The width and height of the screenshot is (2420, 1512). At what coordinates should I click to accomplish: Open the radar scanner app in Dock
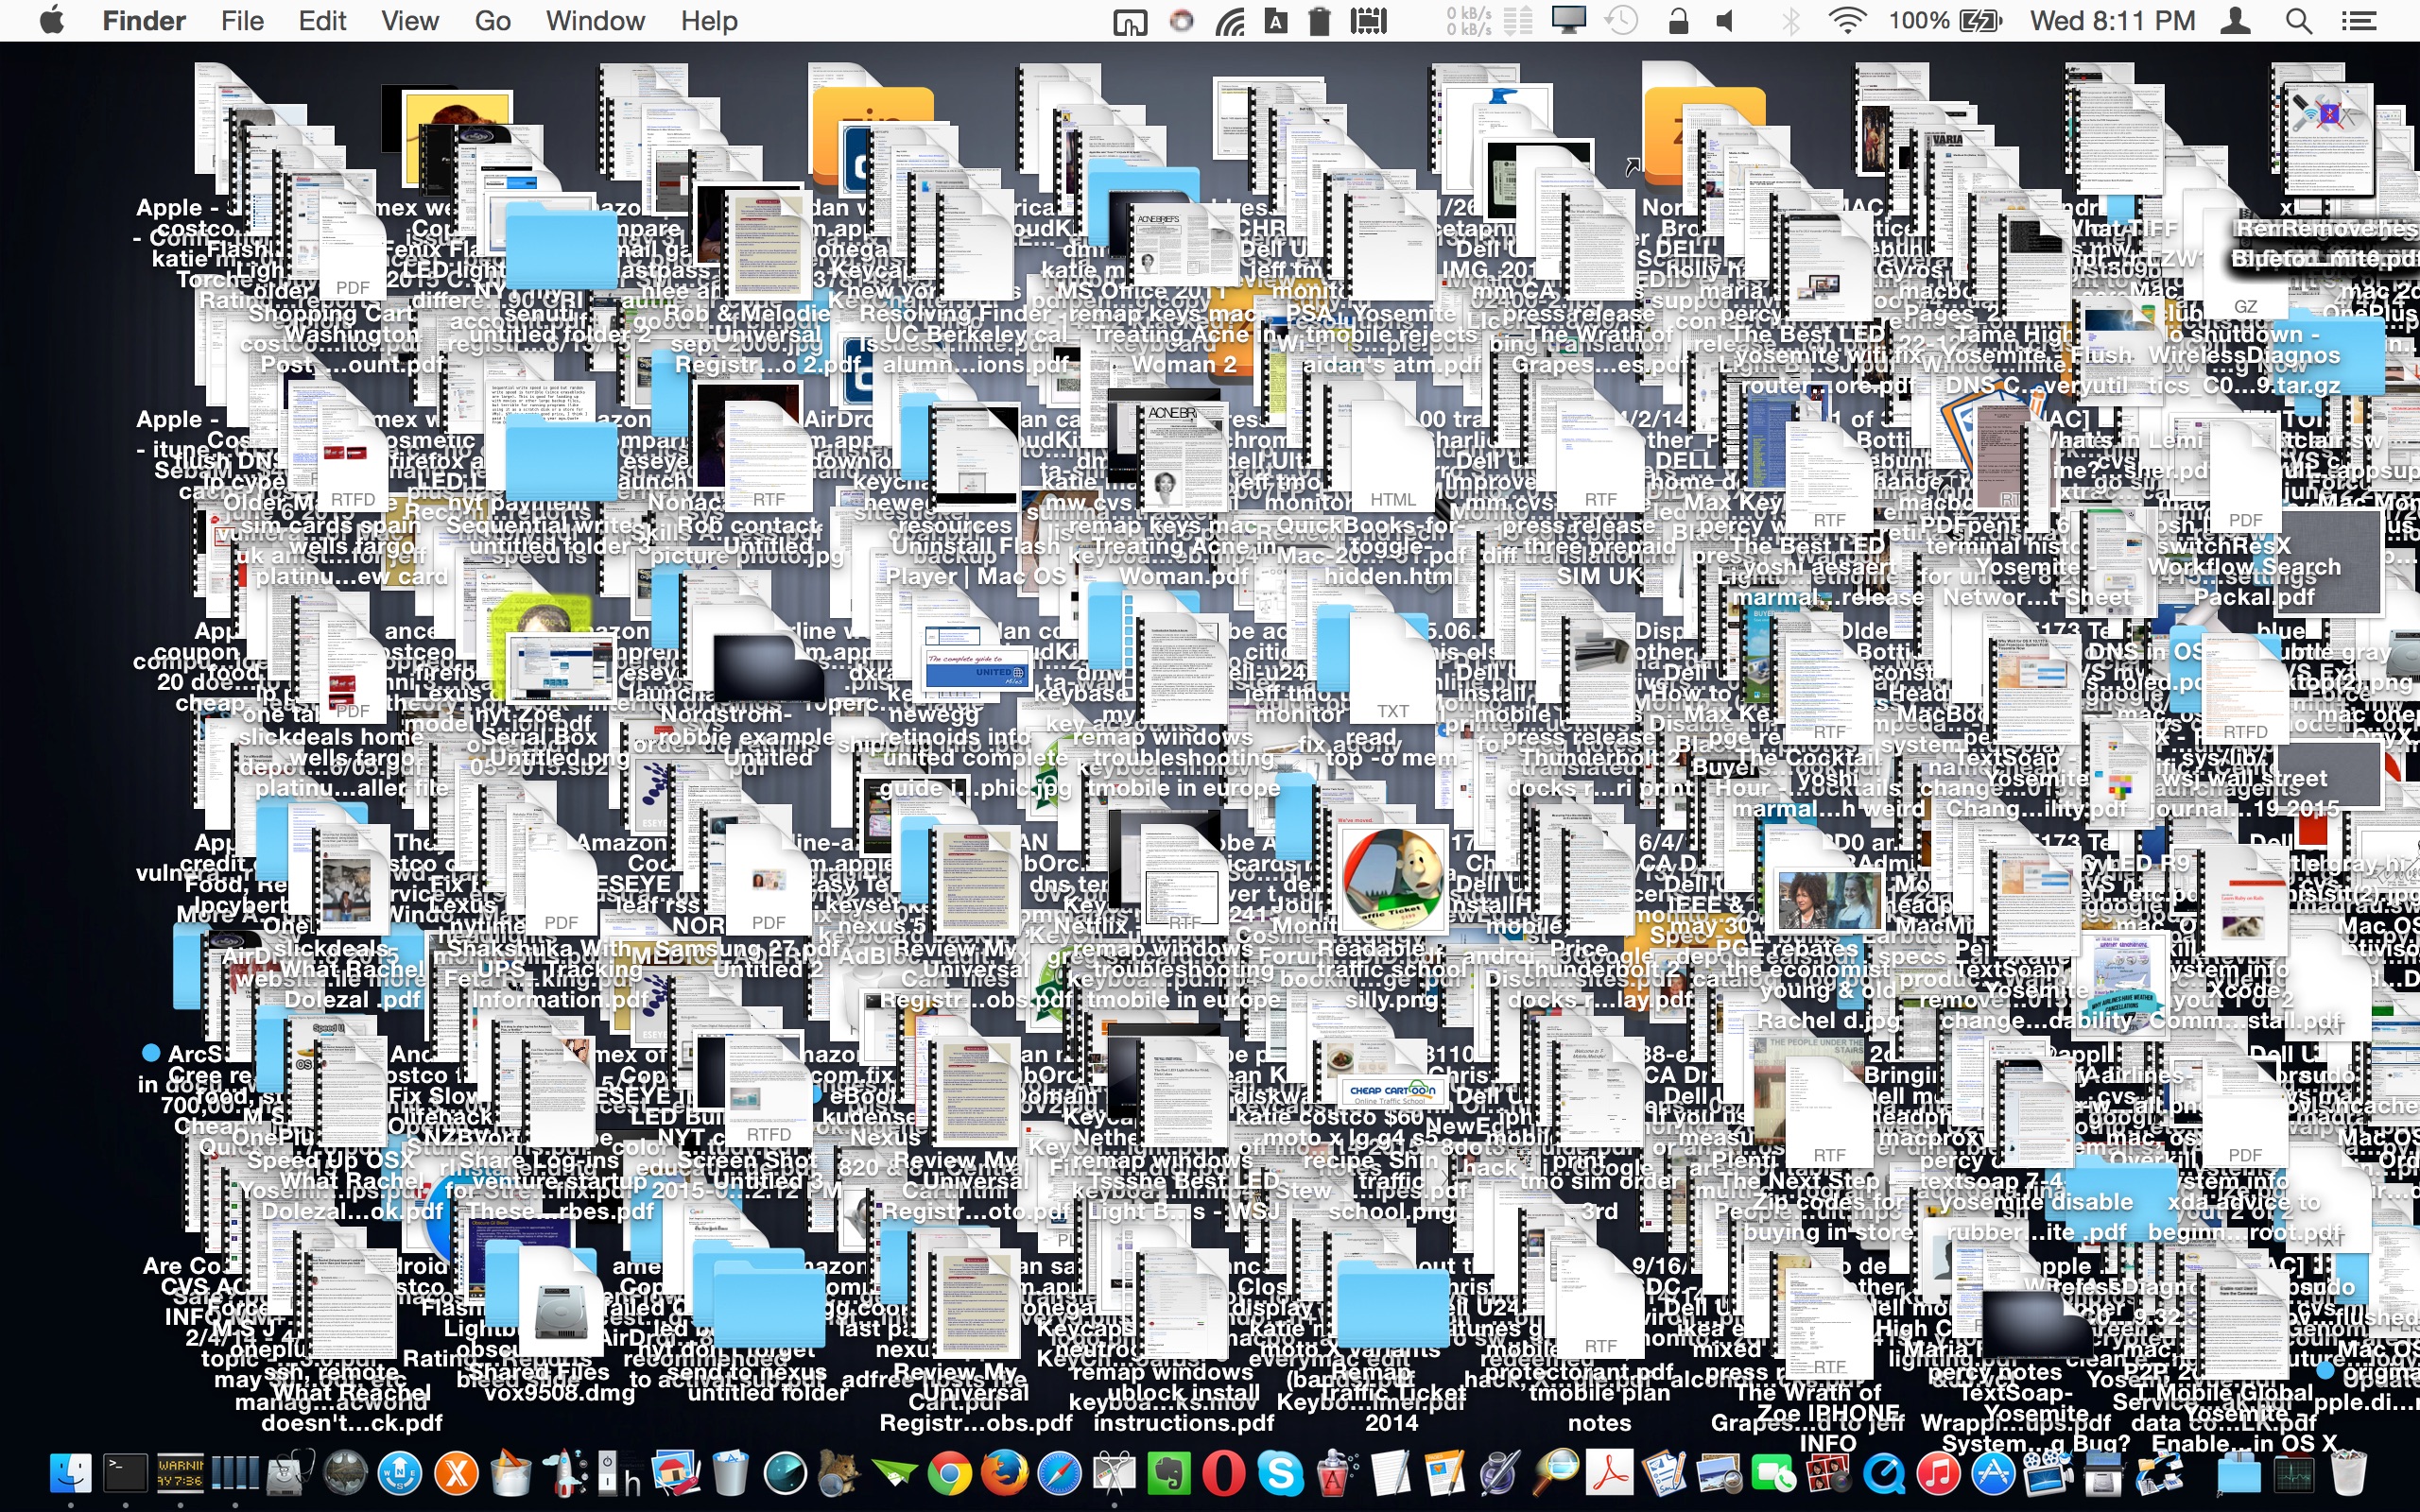tap(785, 1473)
